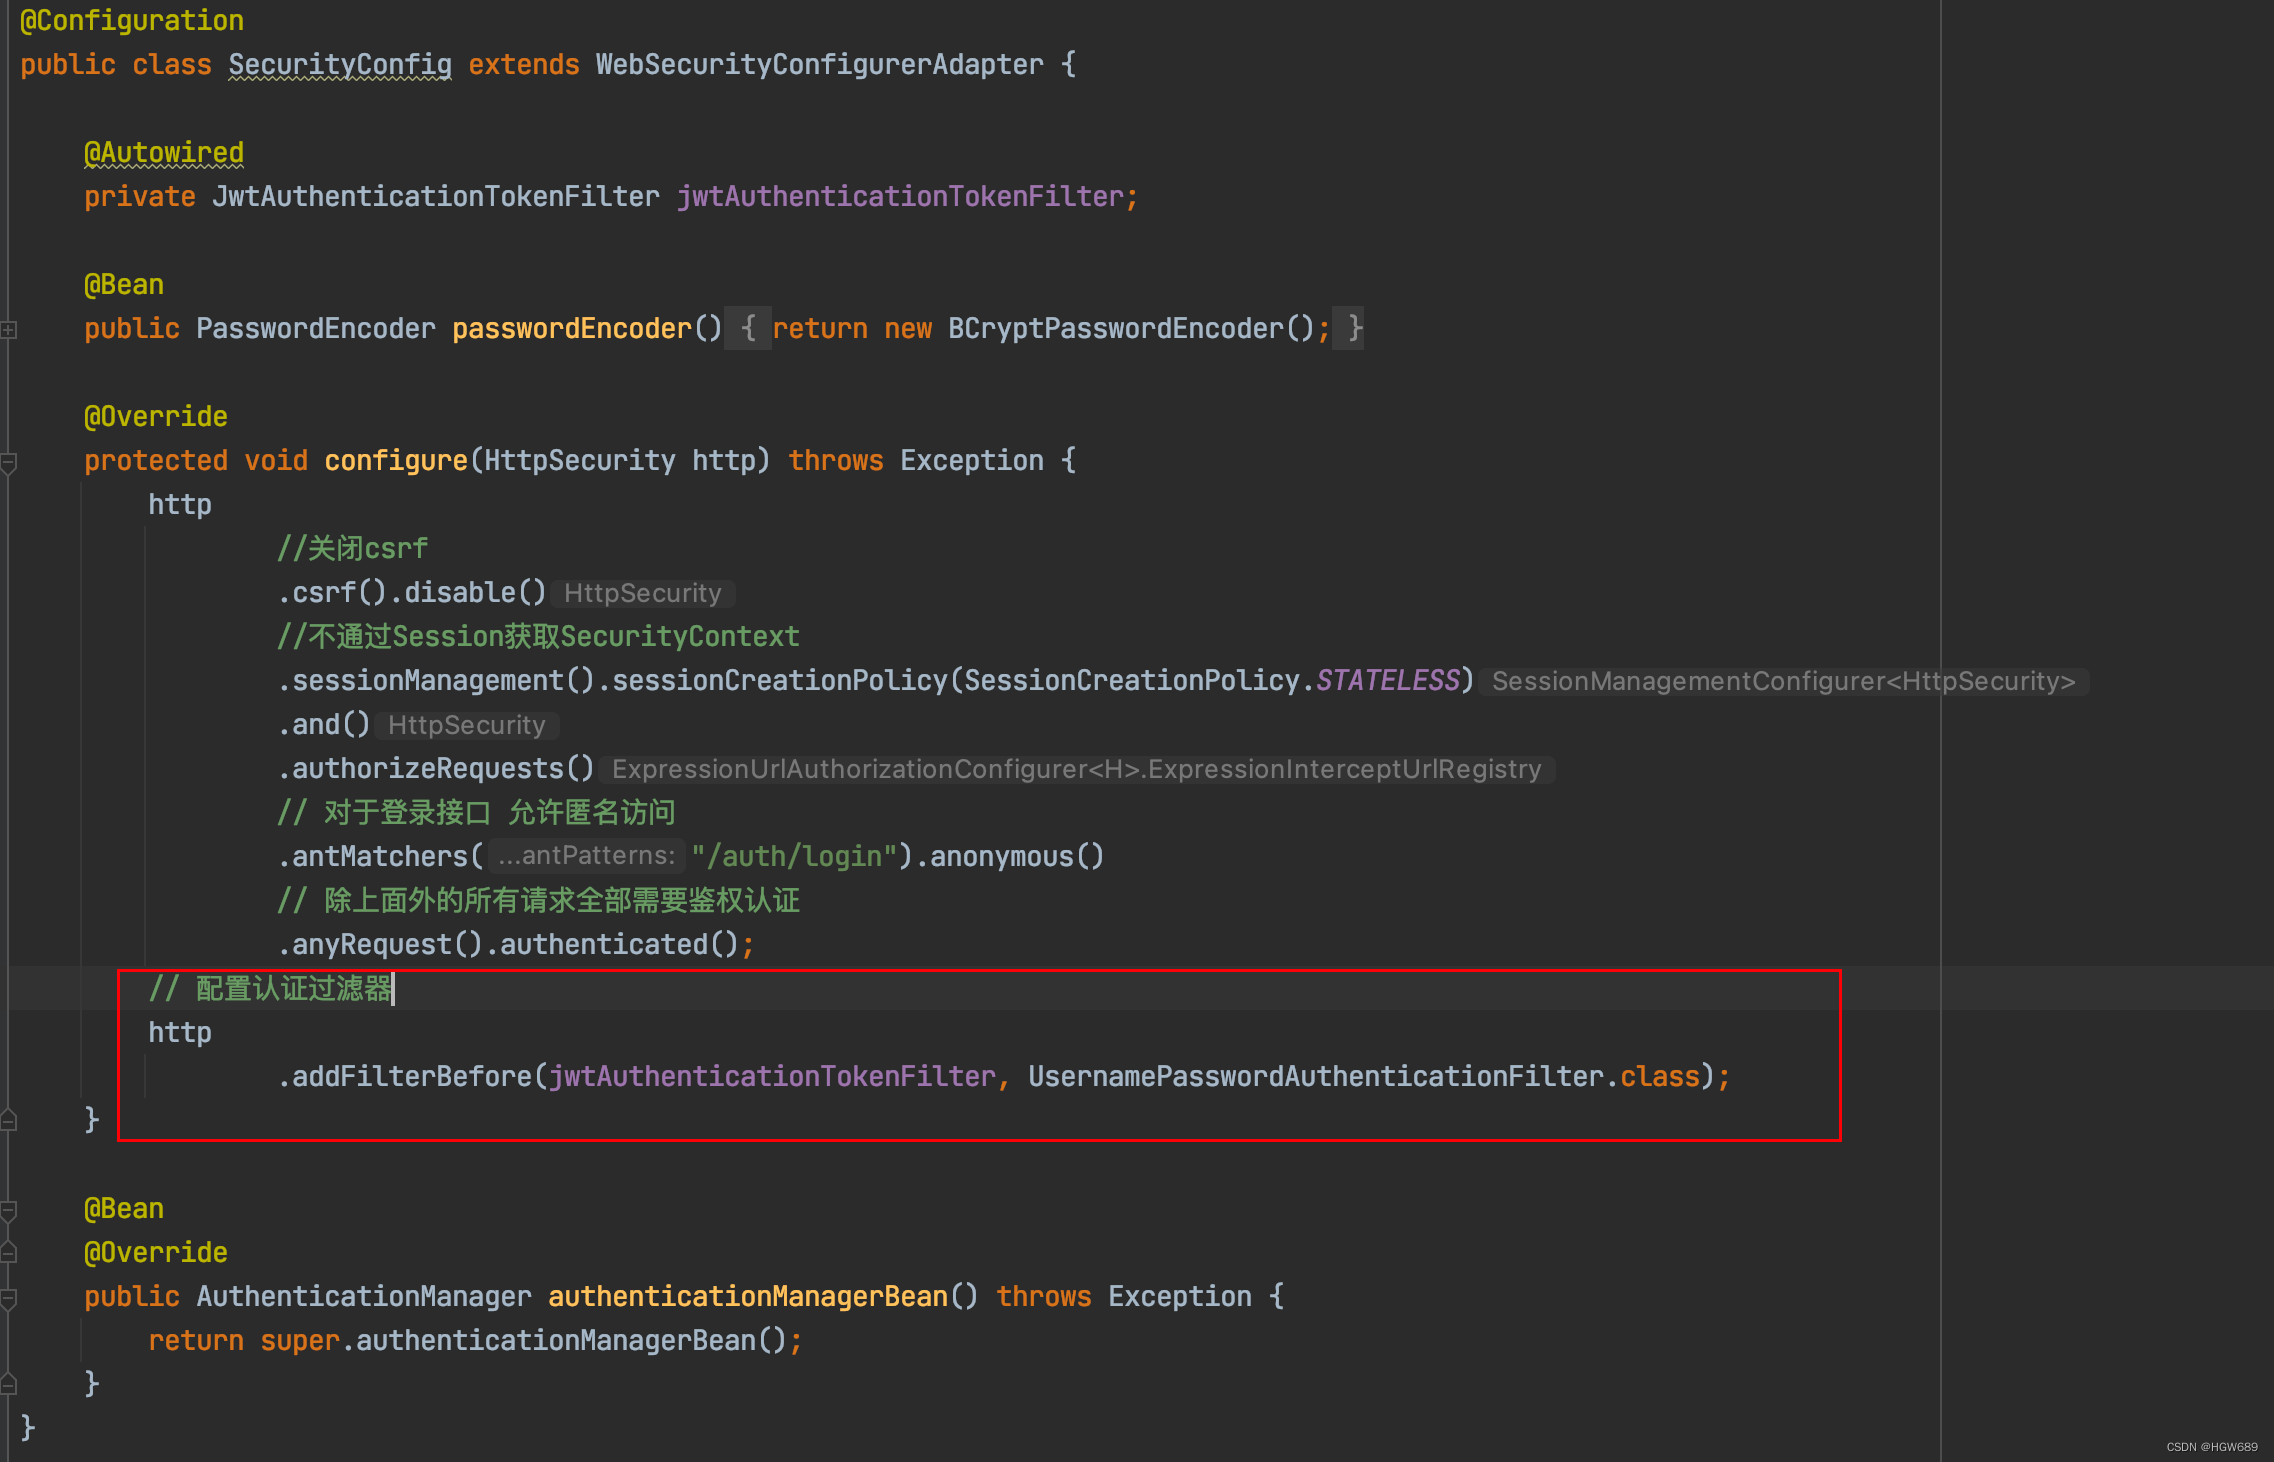Click the protected keyword
2274x1462 pixels.
pyautogui.click(x=156, y=460)
